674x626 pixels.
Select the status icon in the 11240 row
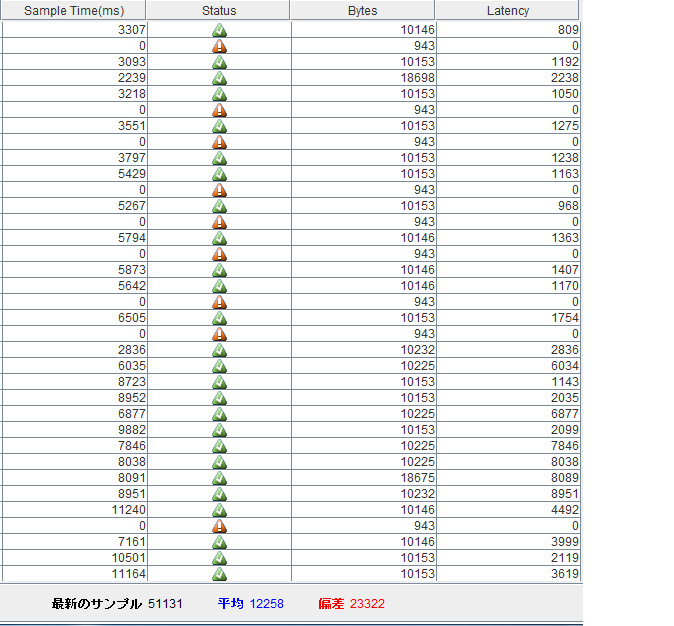219,510
